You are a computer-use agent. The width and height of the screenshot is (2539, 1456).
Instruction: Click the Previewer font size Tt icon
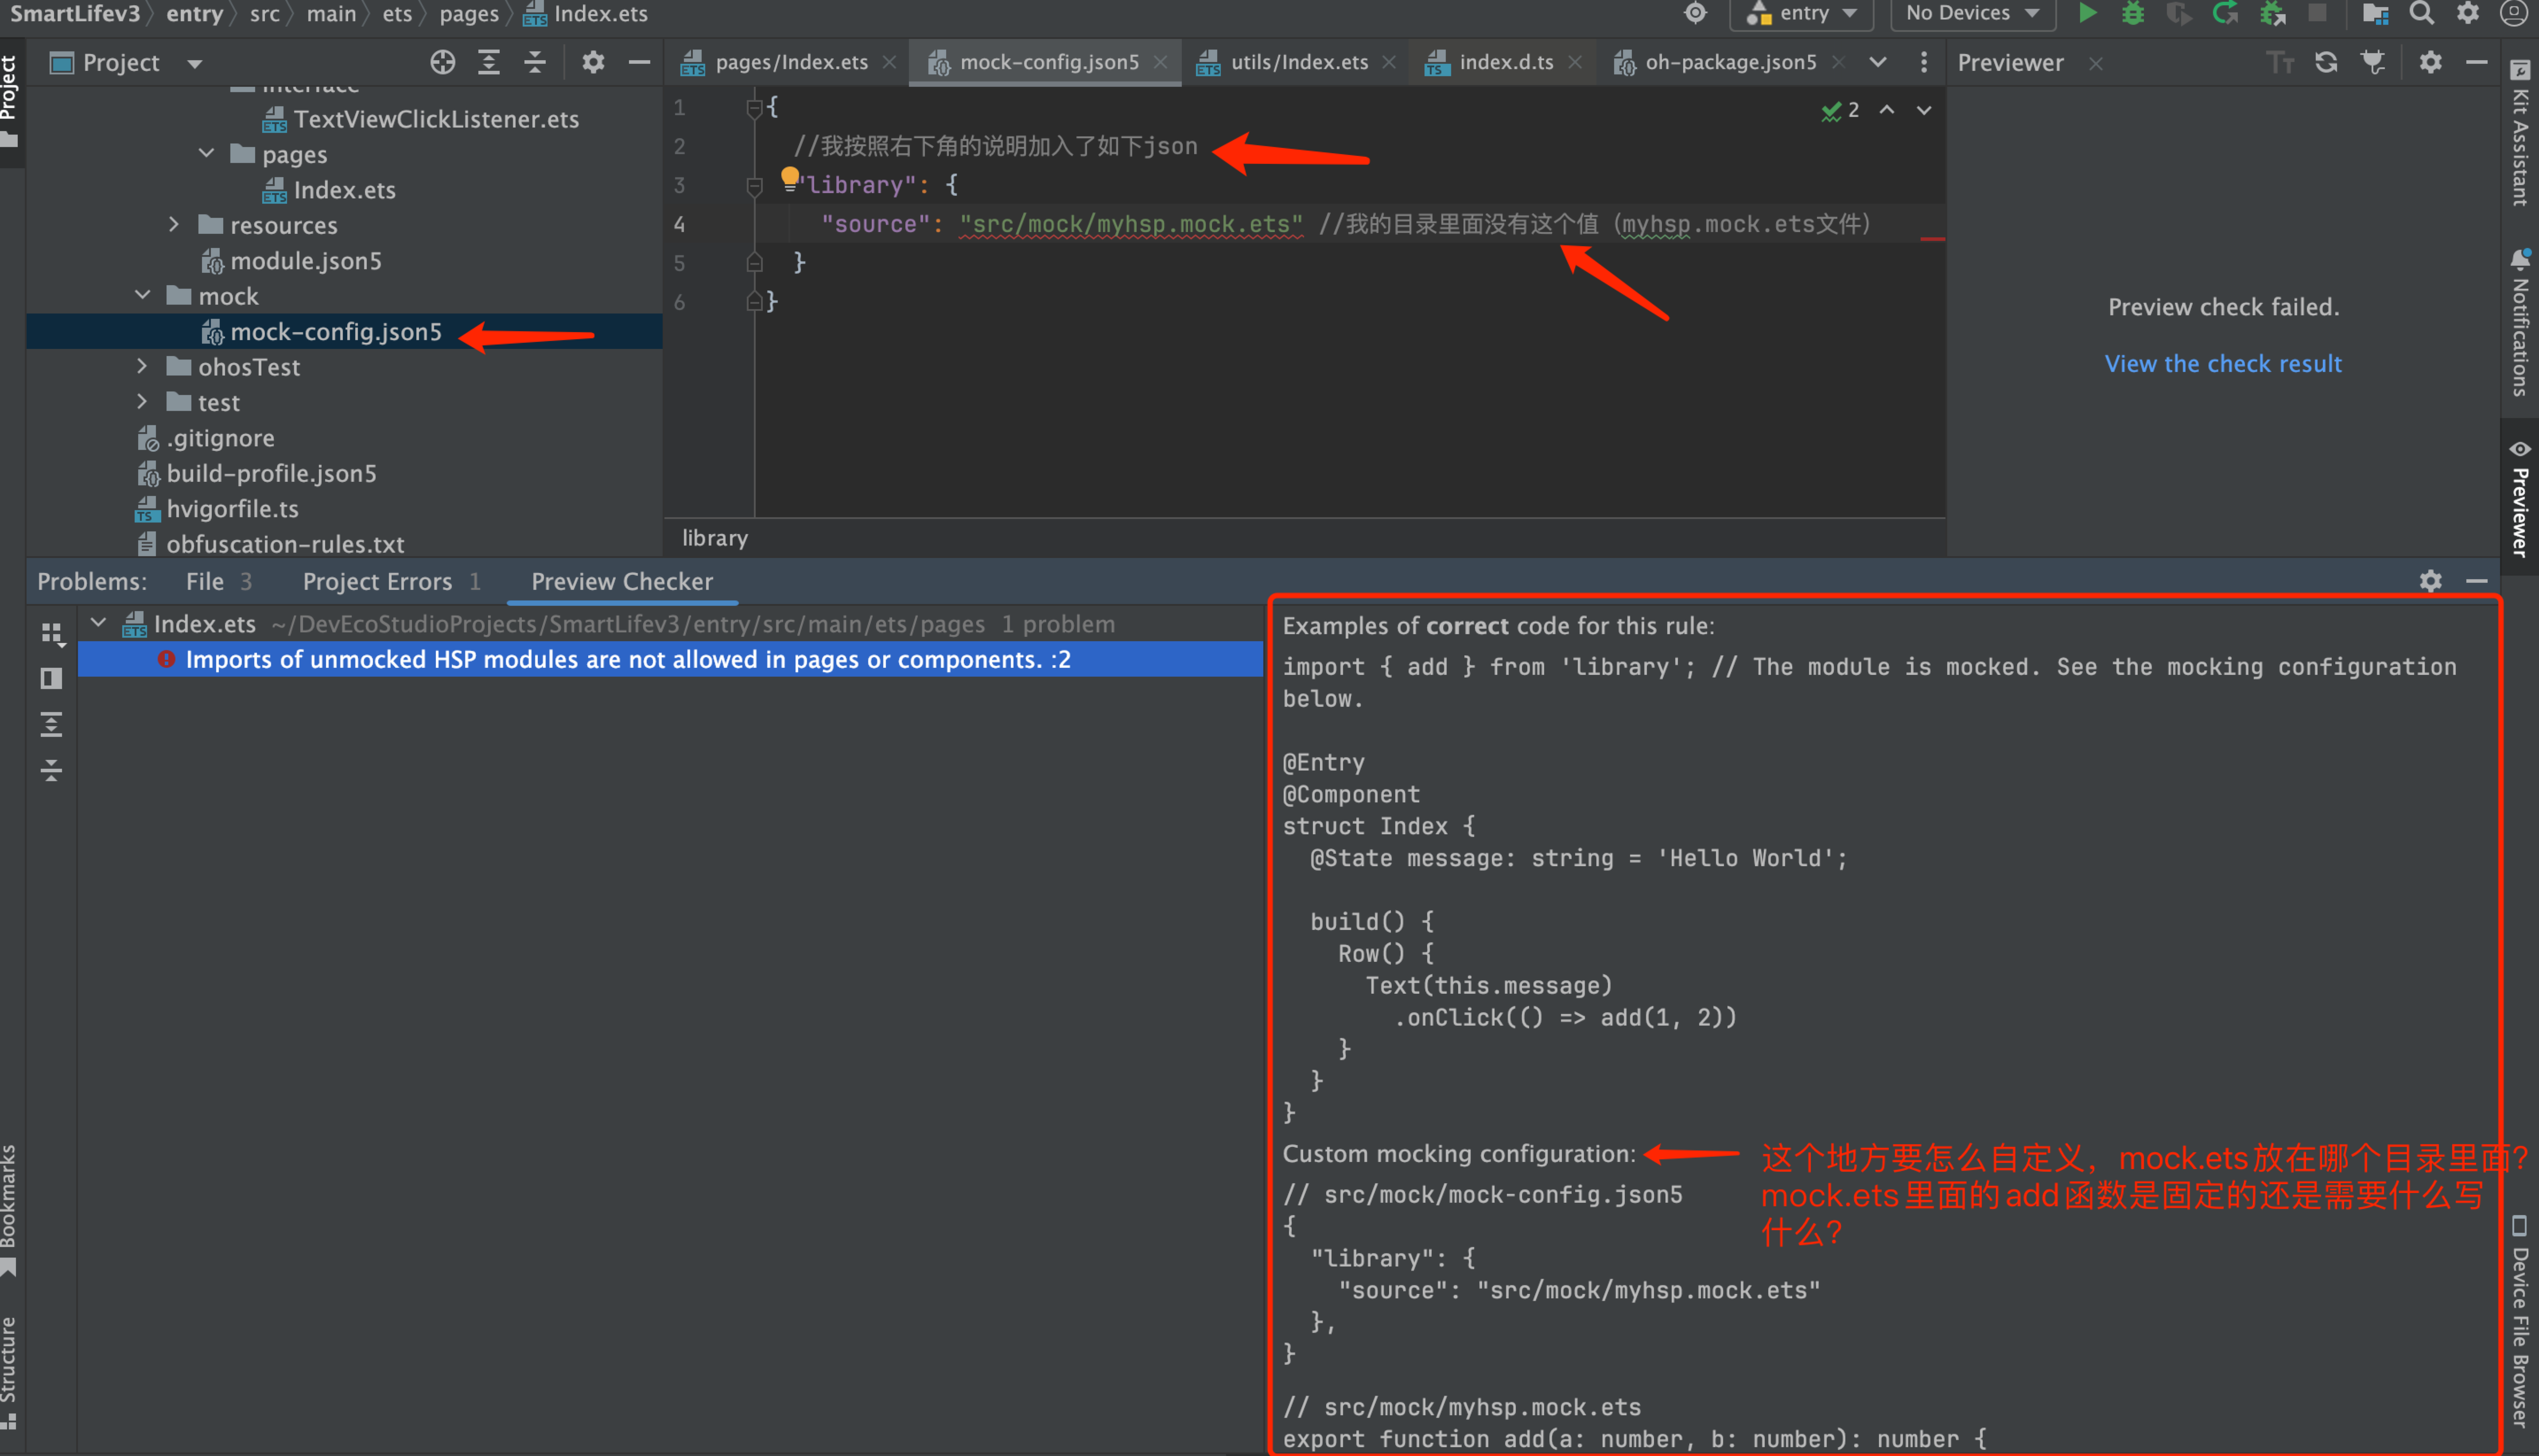[2280, 63]
